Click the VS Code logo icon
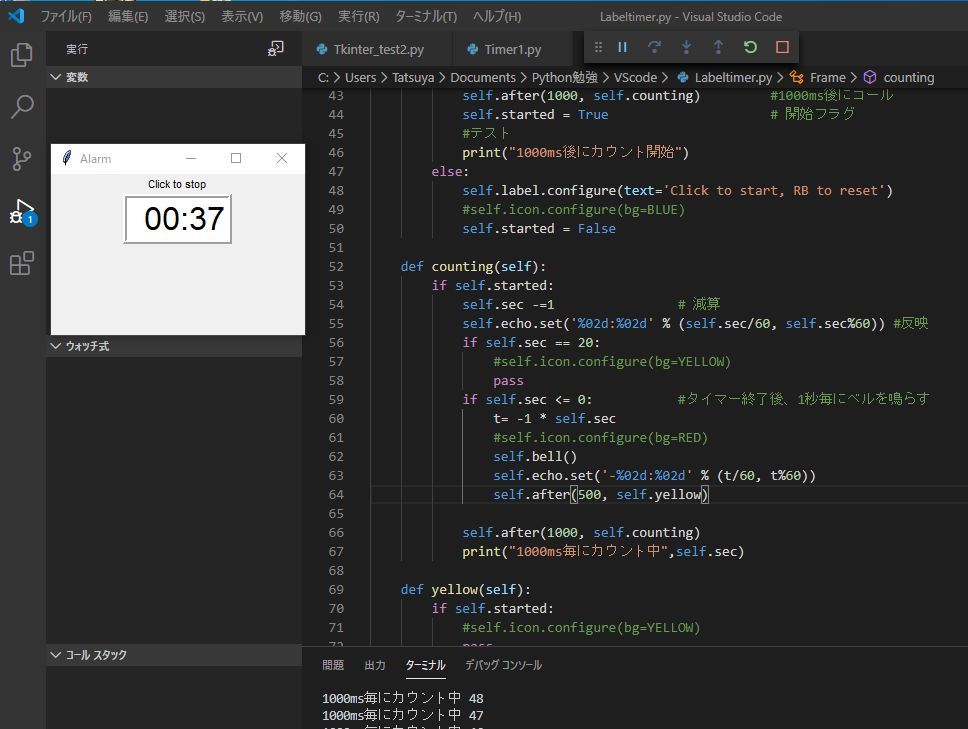This screenshot has width=968, height=729. click(17, 15)
